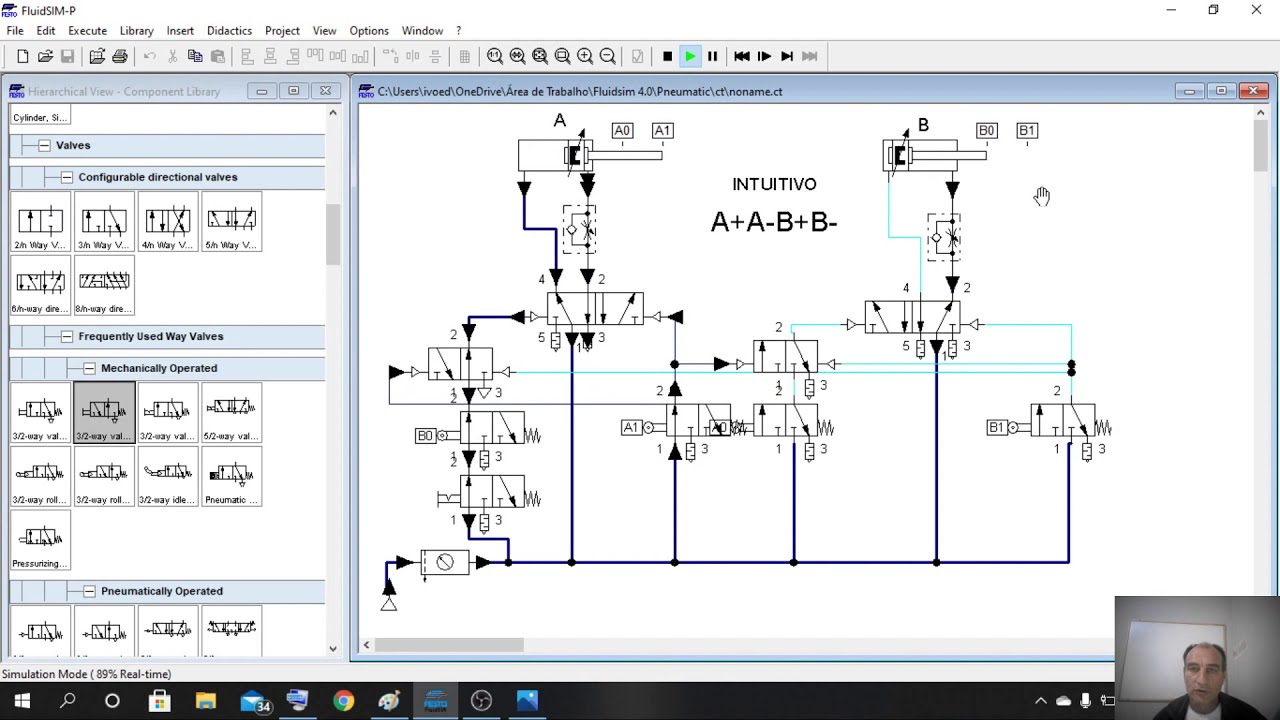
Task: Open the ? help menu
Action: pyautogui.click(x=459, y=31)
